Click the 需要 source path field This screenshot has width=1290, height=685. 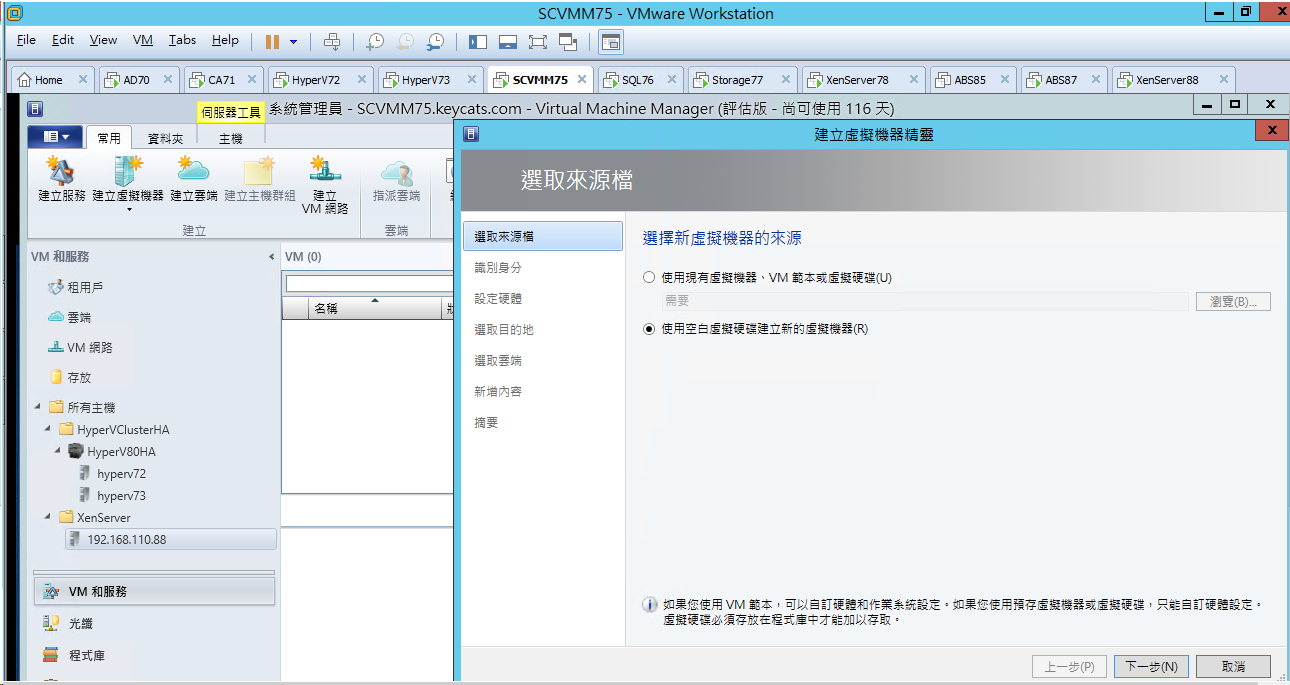pyautogui.click(x=925, y=301)
